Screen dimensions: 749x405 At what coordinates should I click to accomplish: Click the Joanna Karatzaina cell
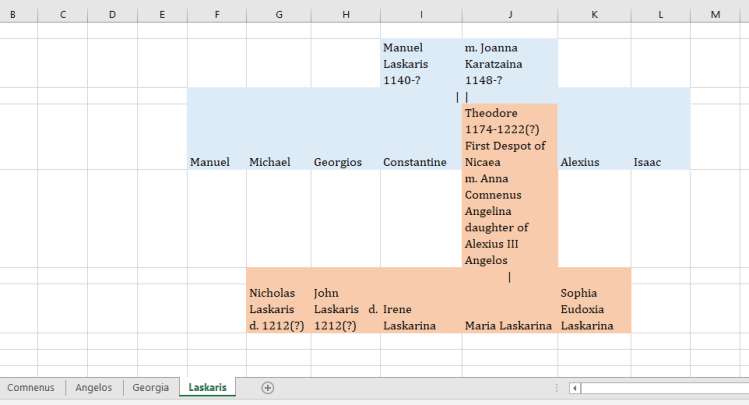tap(509, 64)
